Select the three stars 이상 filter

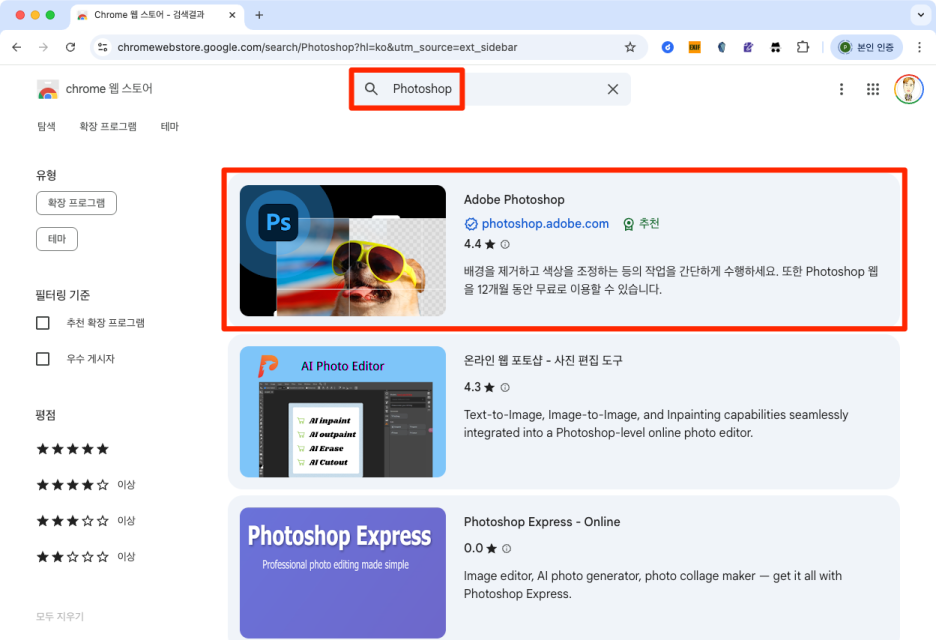point(86,521)
